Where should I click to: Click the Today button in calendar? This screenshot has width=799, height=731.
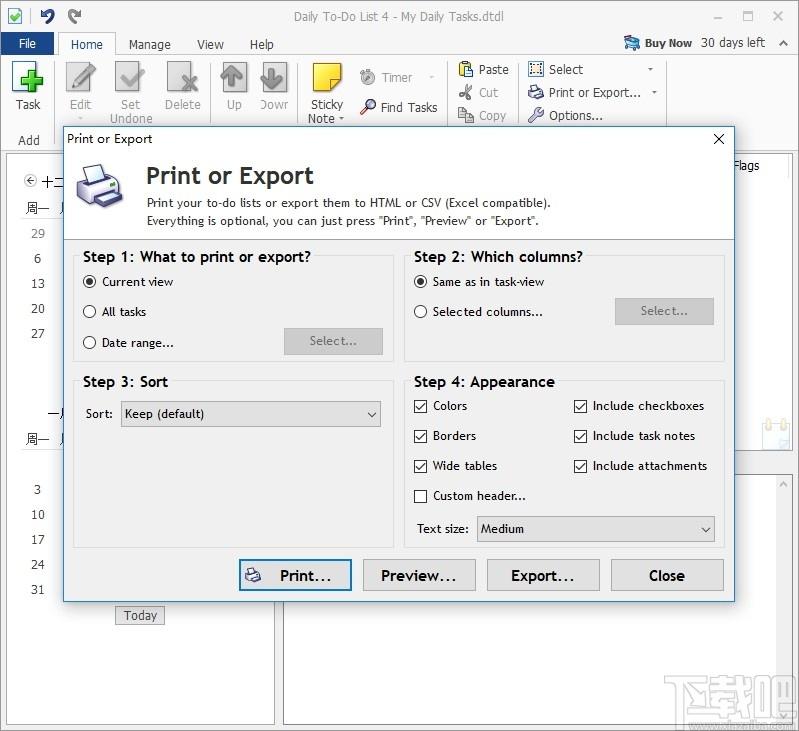tap(140, 615)
